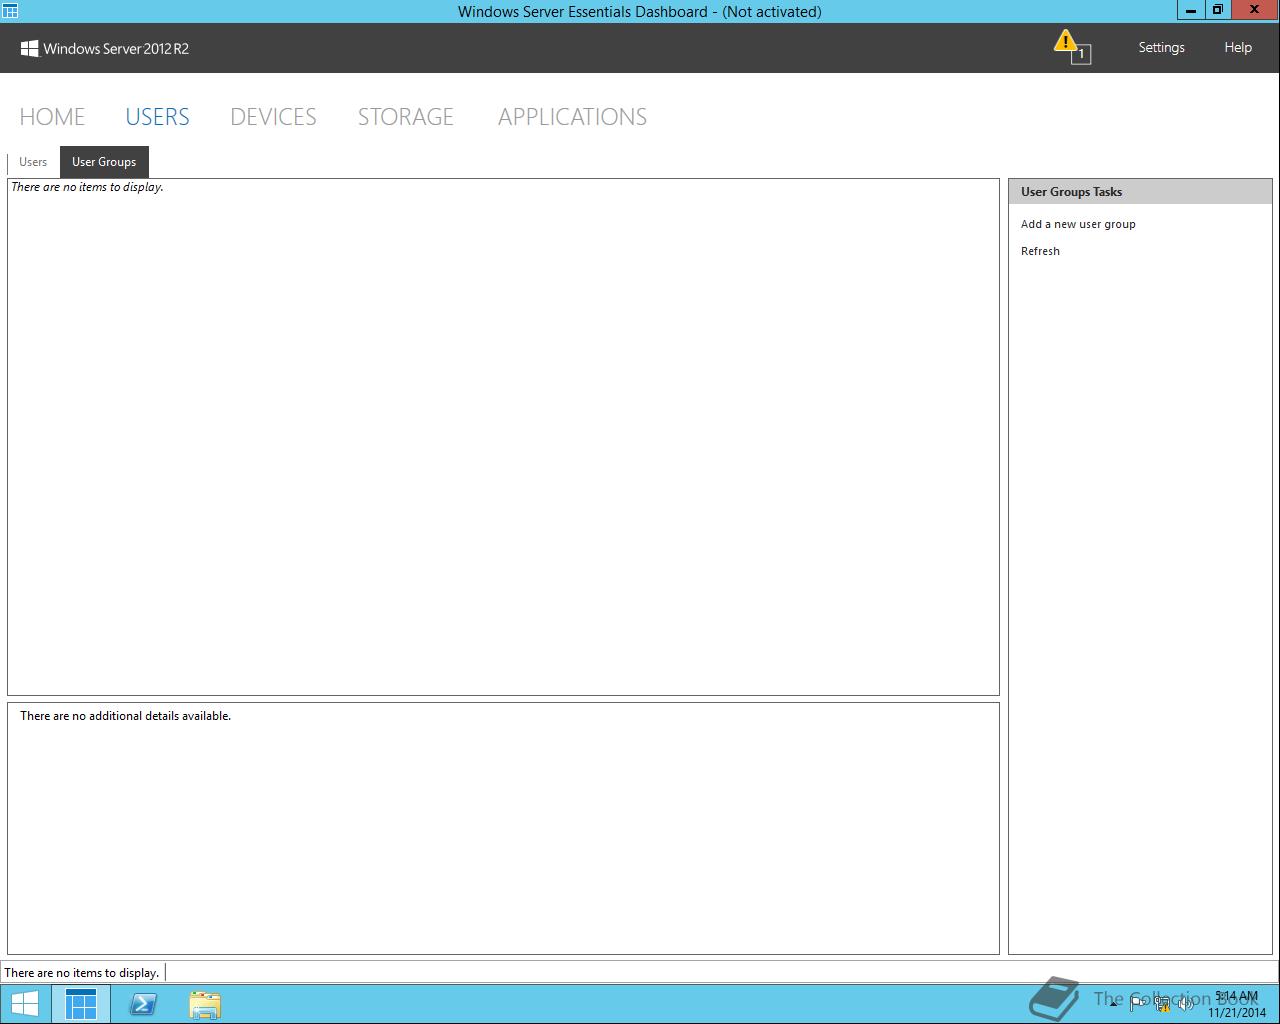Image resolution: width=1280 pixels, height=1024 pixels.
Task: Select the USERS section
Action: [157, 117]
